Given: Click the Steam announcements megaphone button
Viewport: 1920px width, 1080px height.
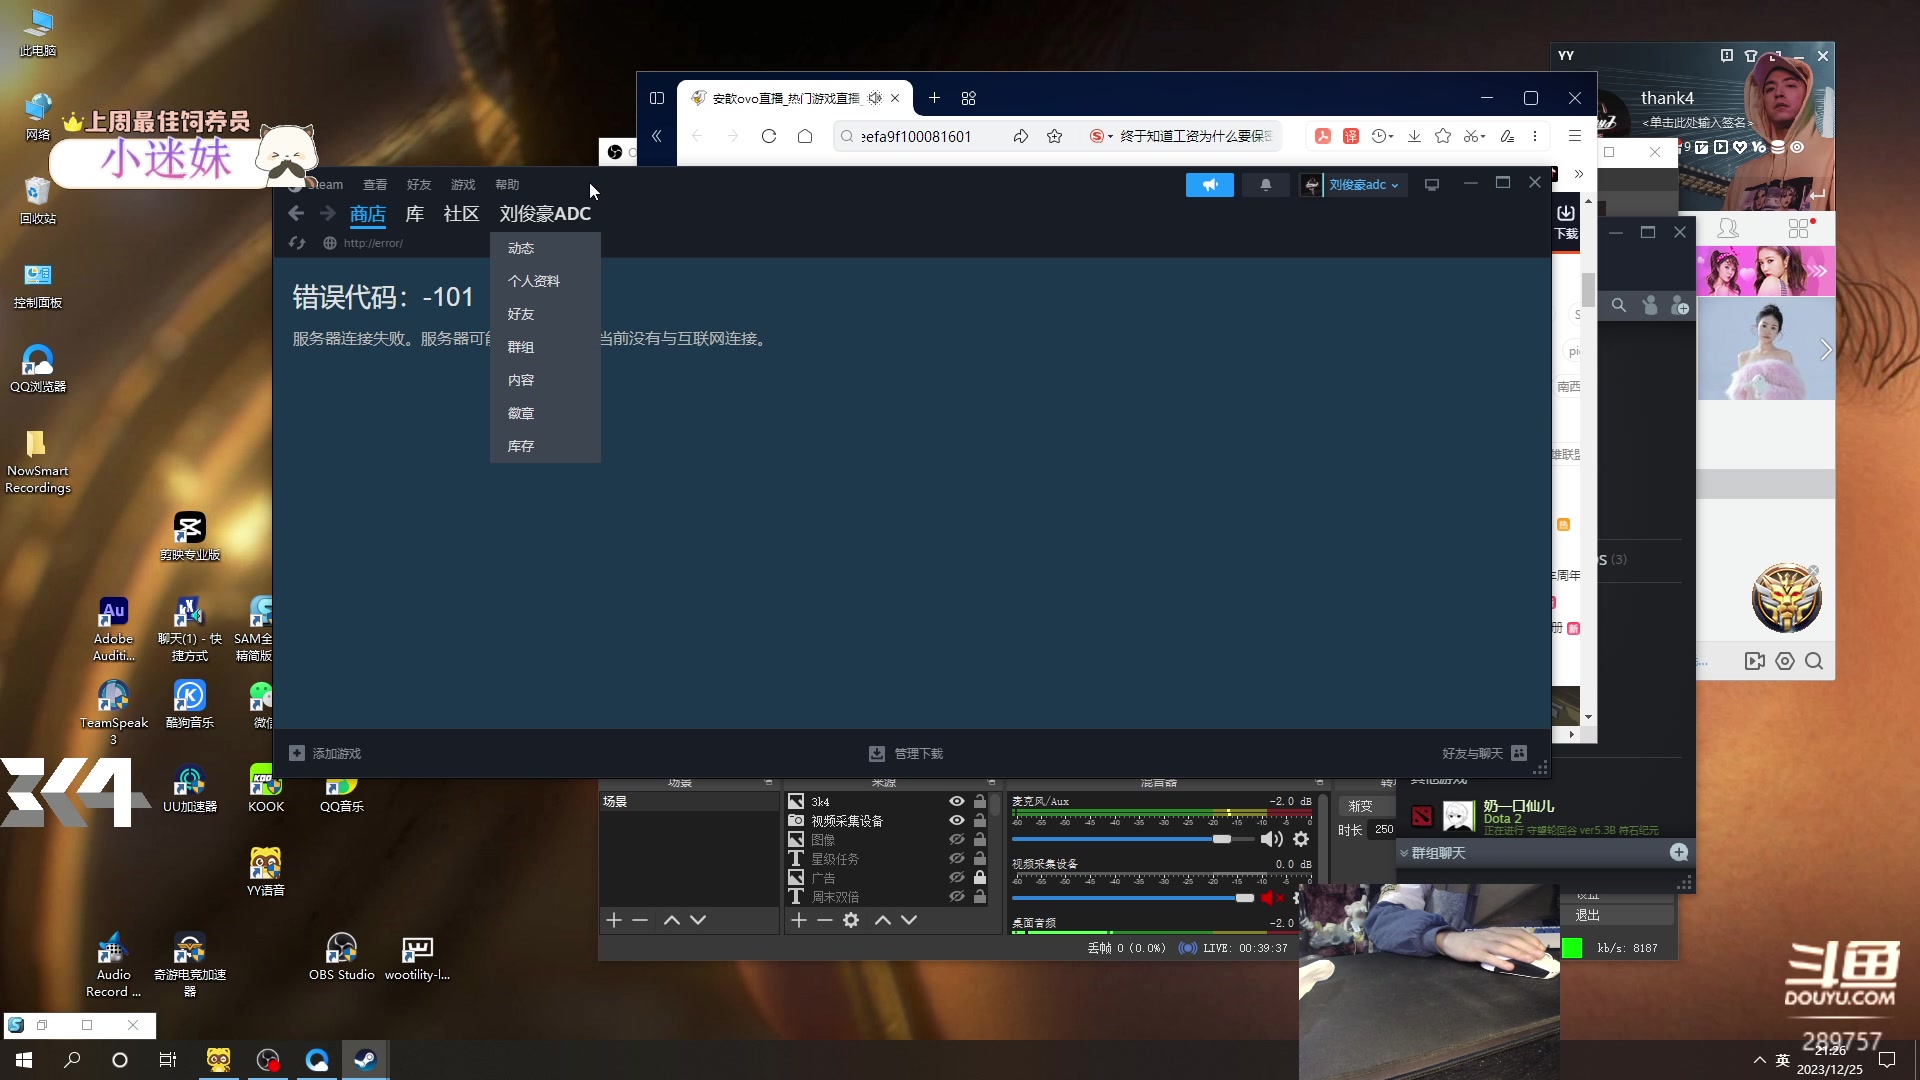Looking at the screenshot, I should coord(1209,185).
